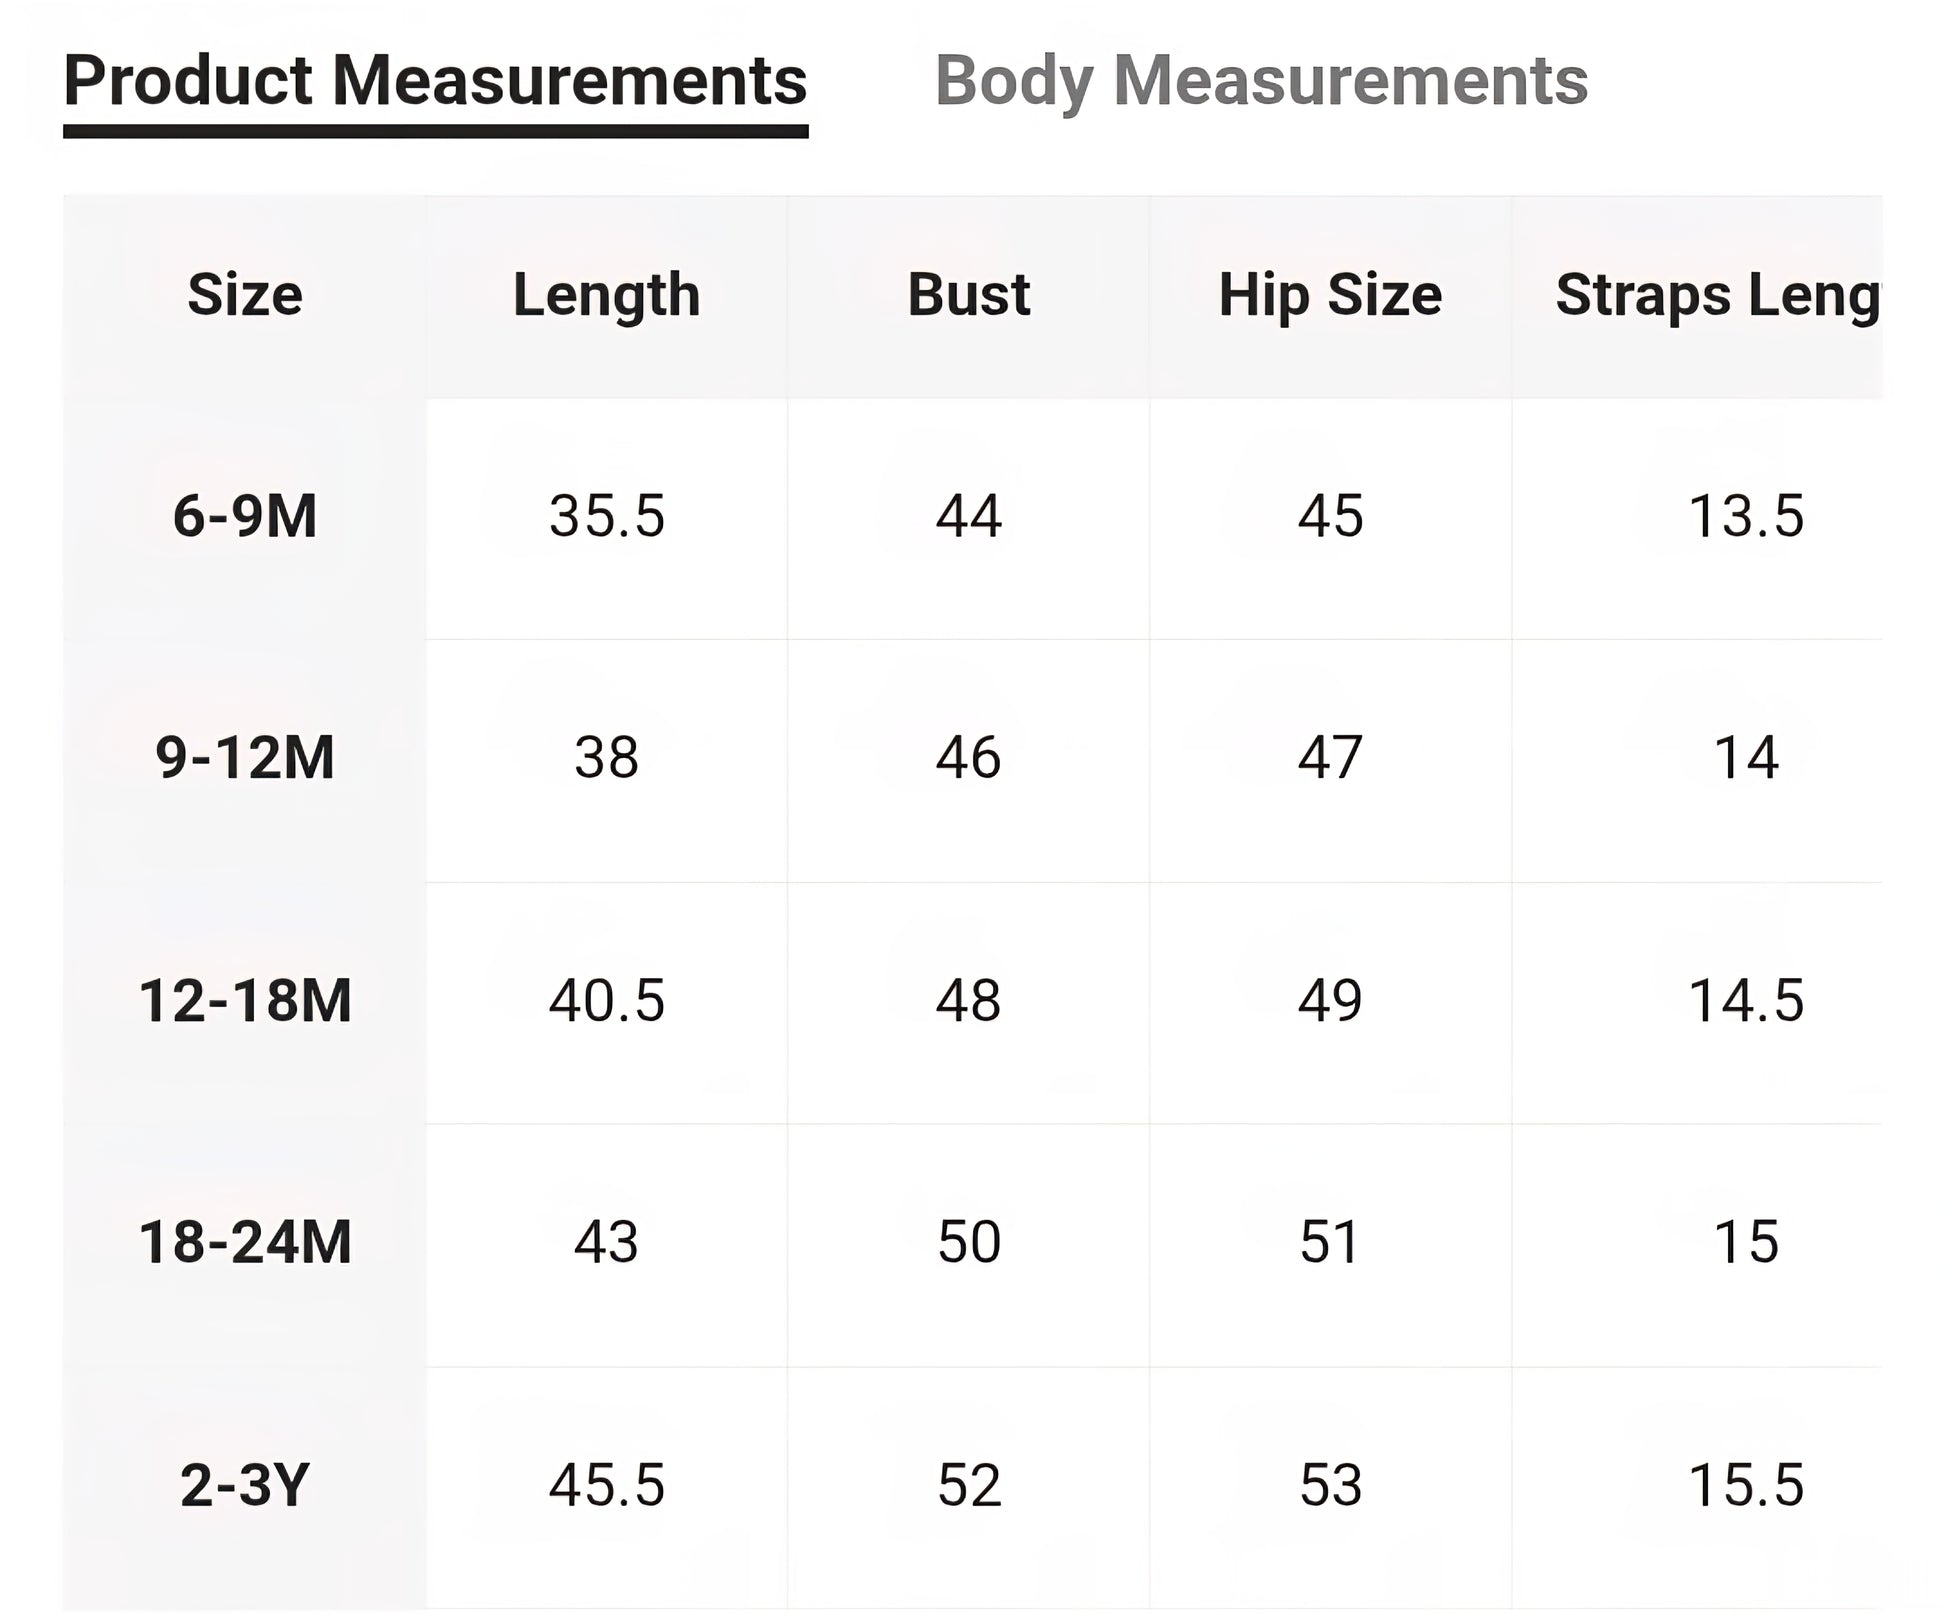The height and width of the screenshot is (1614, 1946).
Task: Switch to the Body Measurements tab
Action: 1260,81
